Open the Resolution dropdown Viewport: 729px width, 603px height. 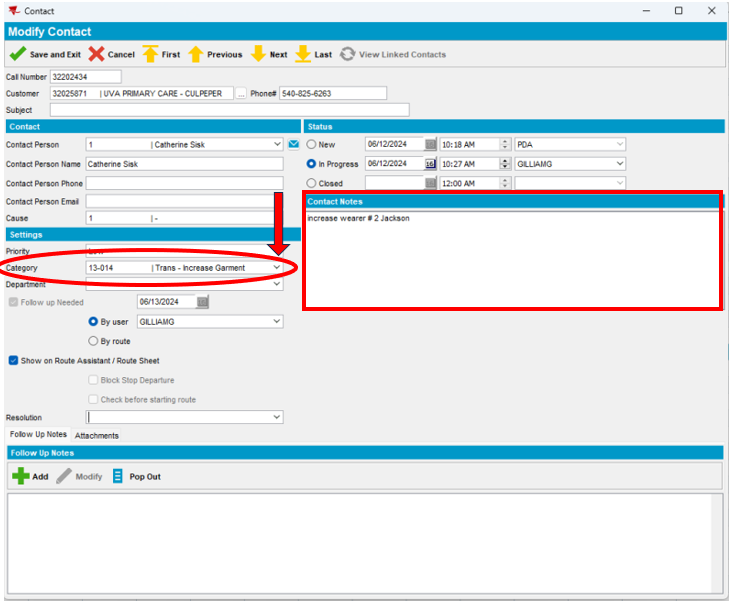(x=277, y=417)
